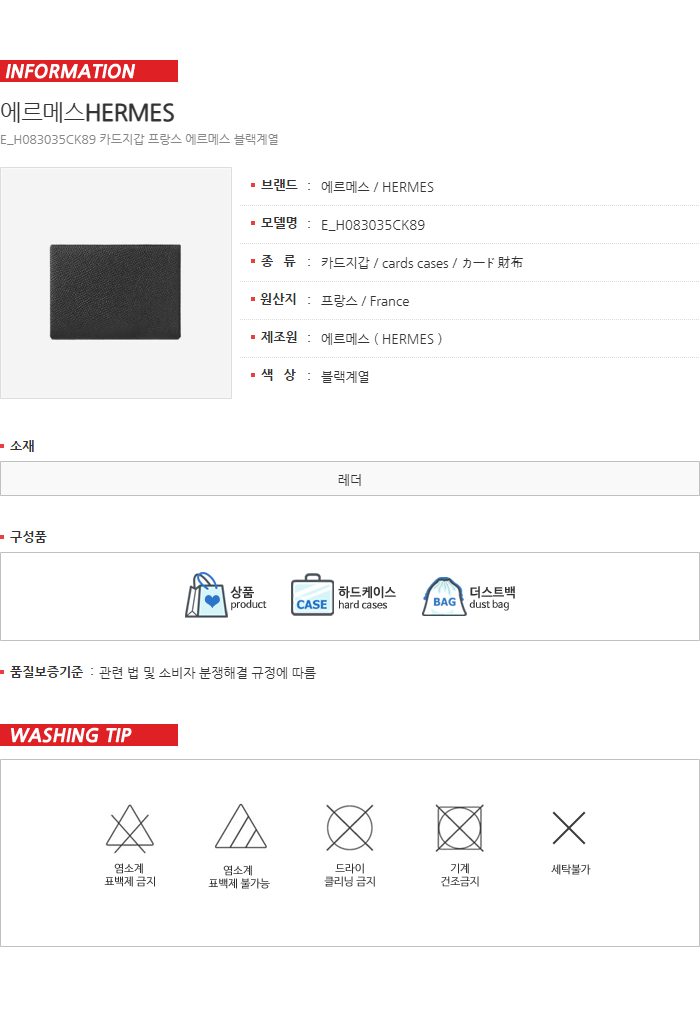Click the origin value 프랑스 / France

[365, 301]
